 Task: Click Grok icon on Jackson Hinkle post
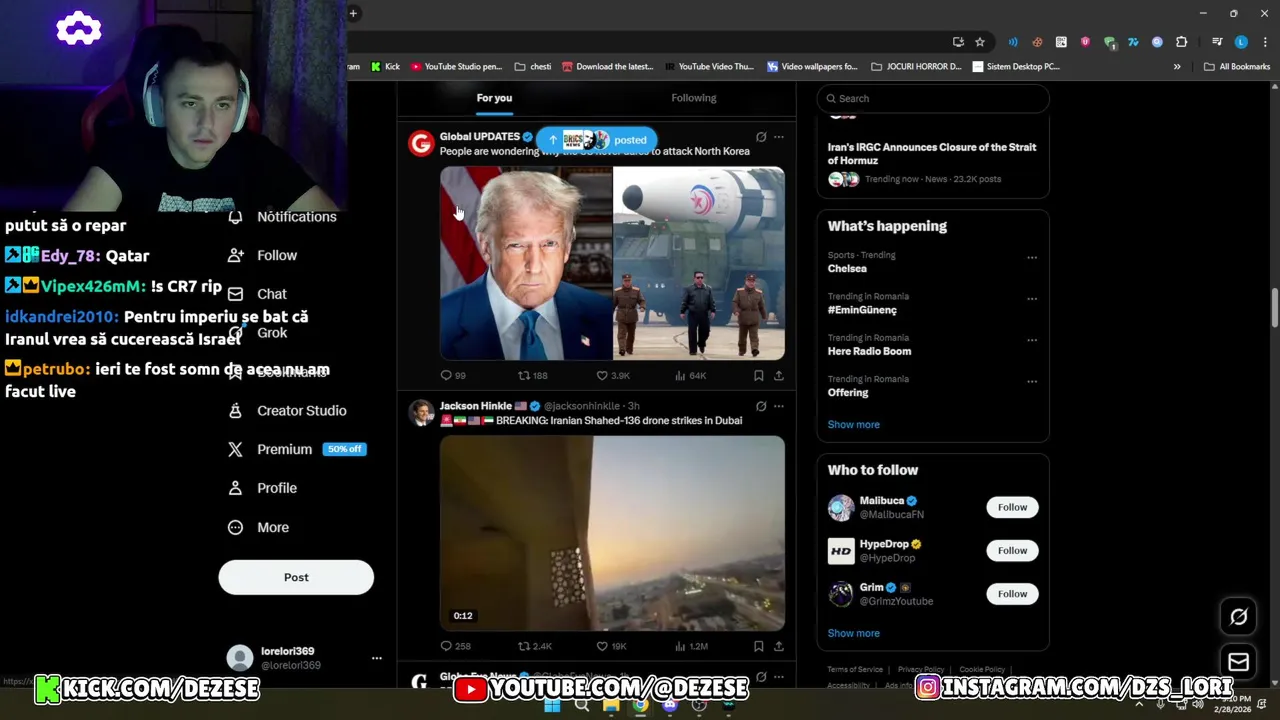[x=761, y=406]
